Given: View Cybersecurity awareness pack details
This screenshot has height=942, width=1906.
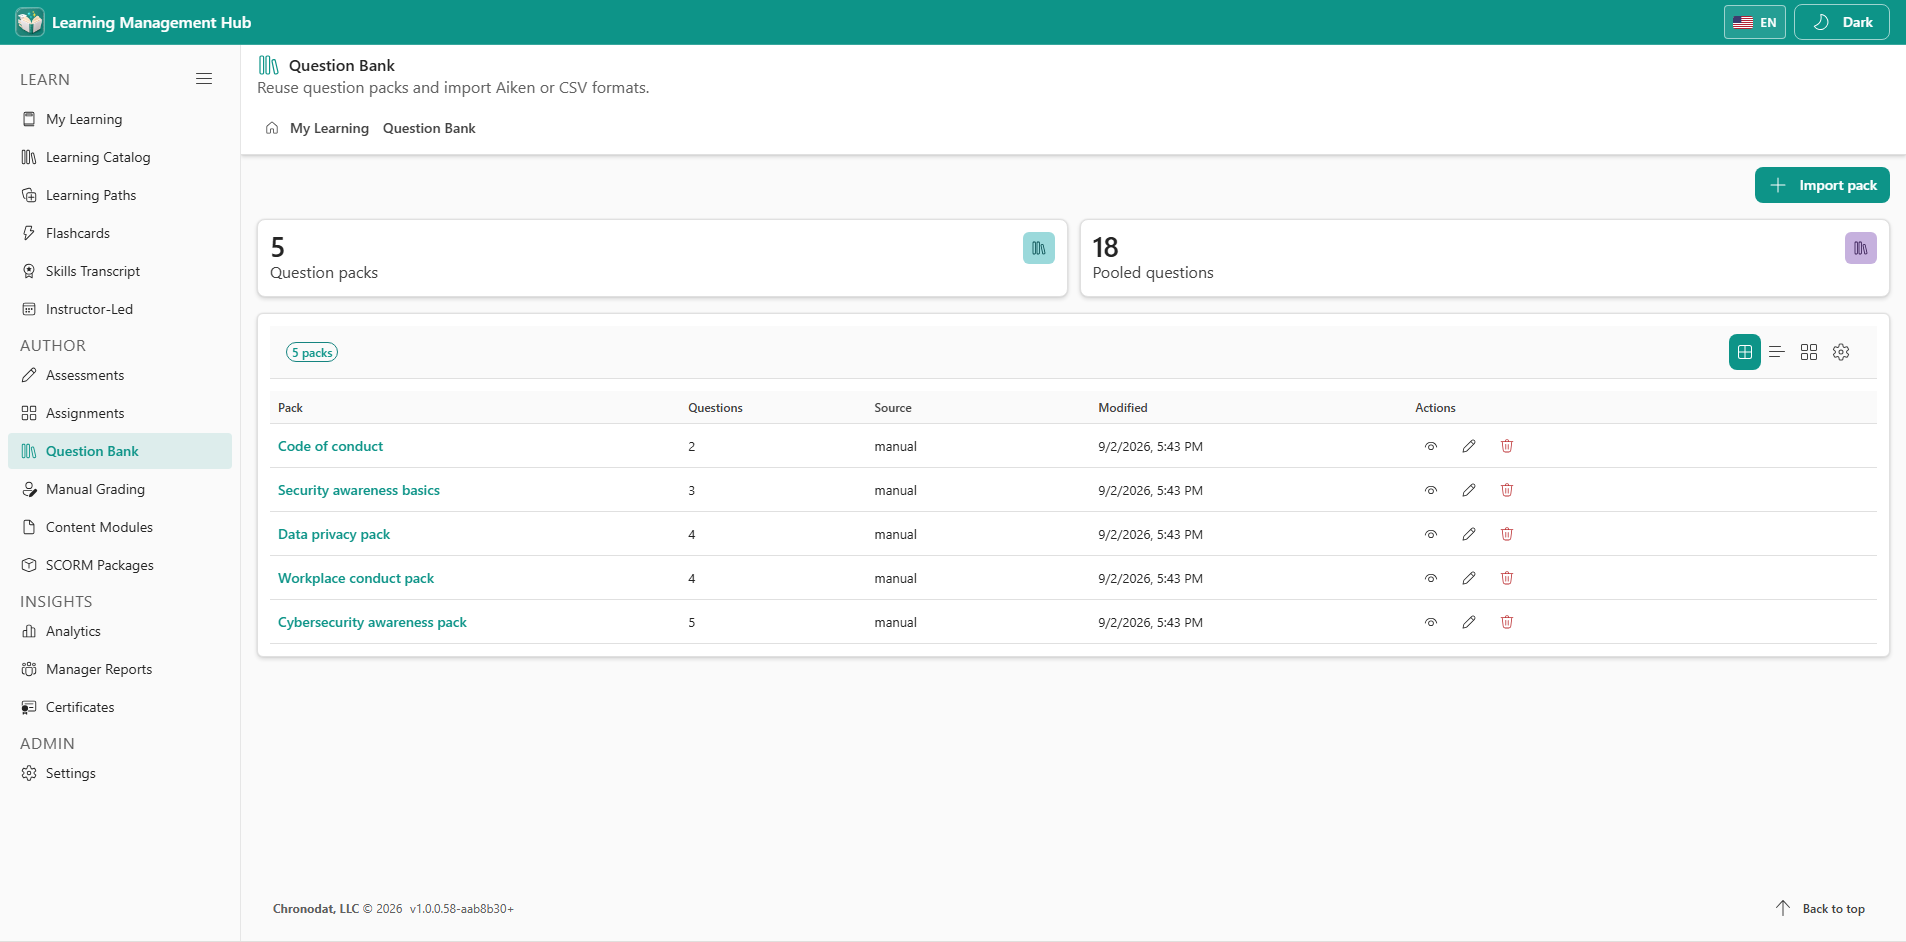Looking at the screenshot, I should [1431, 622].
